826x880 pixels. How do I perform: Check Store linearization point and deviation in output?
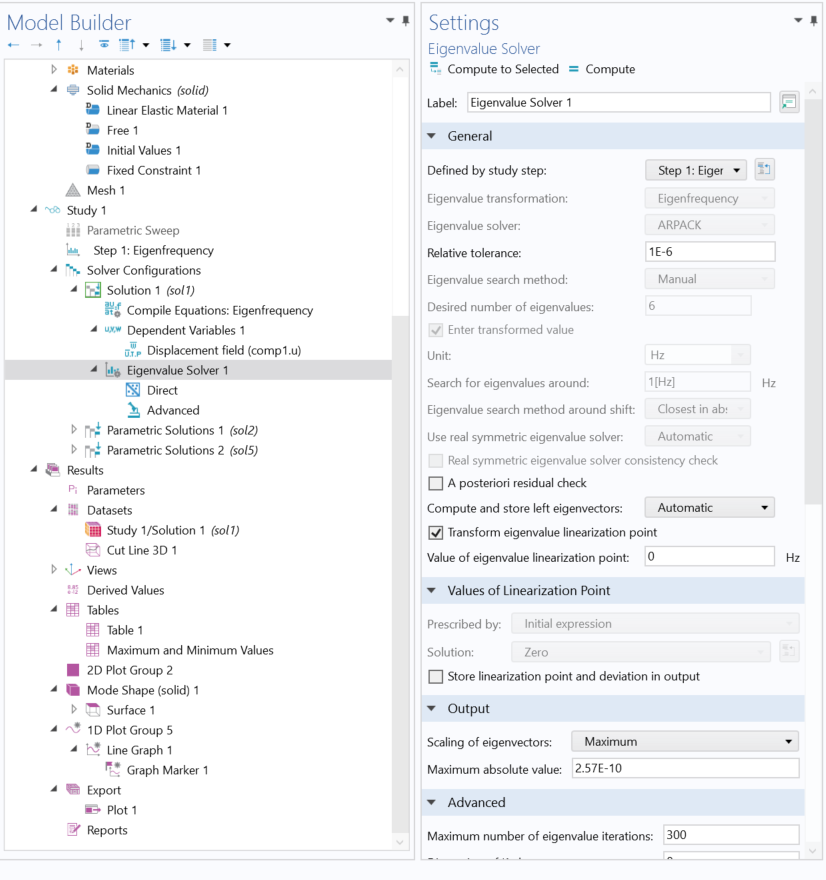(x=435, y=676)
